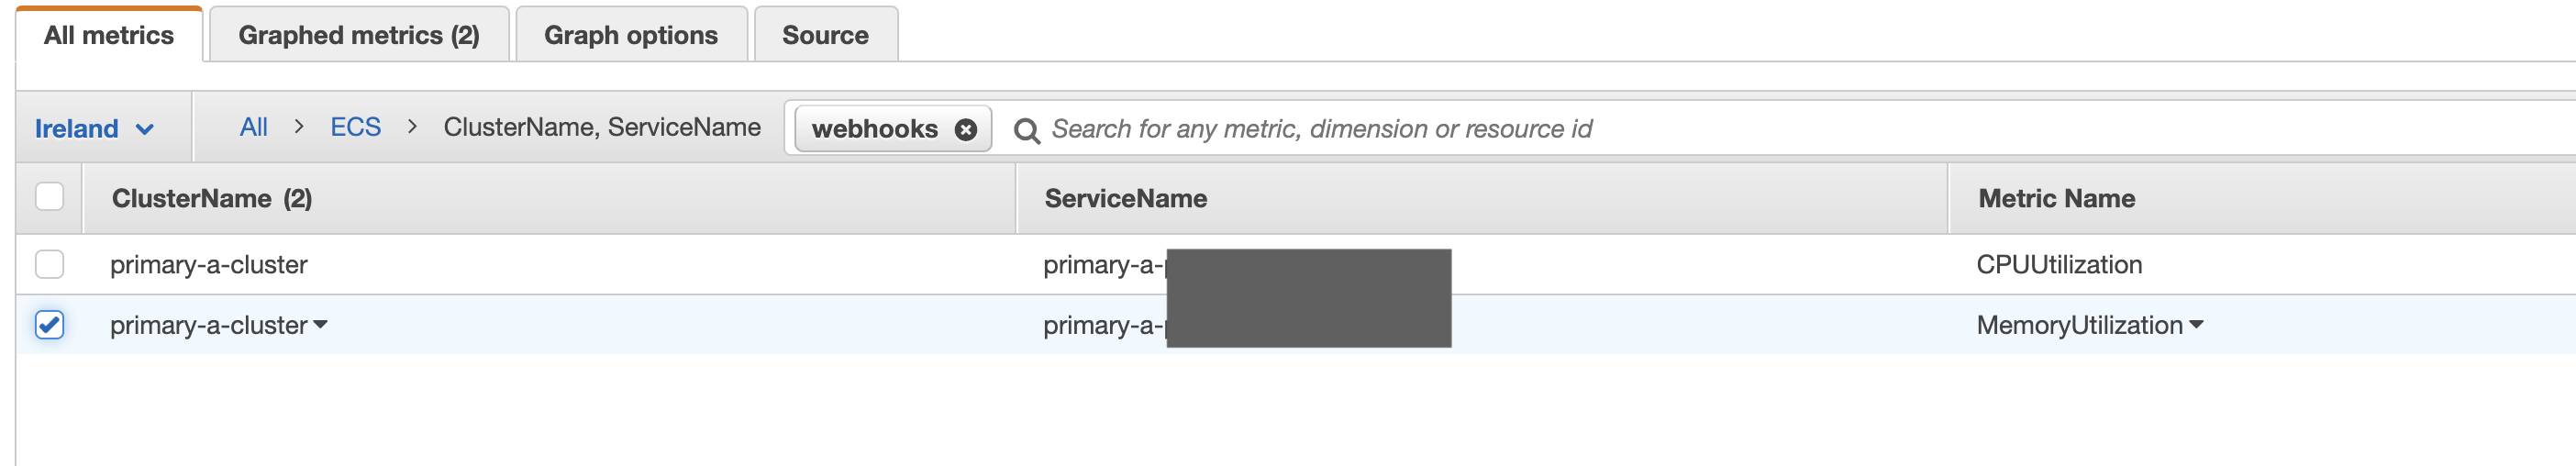Expand the primary-a-cluster dropdown arrow
Image resolution: width=2576 pixels, height=466 pixels.
coord(320,325)
